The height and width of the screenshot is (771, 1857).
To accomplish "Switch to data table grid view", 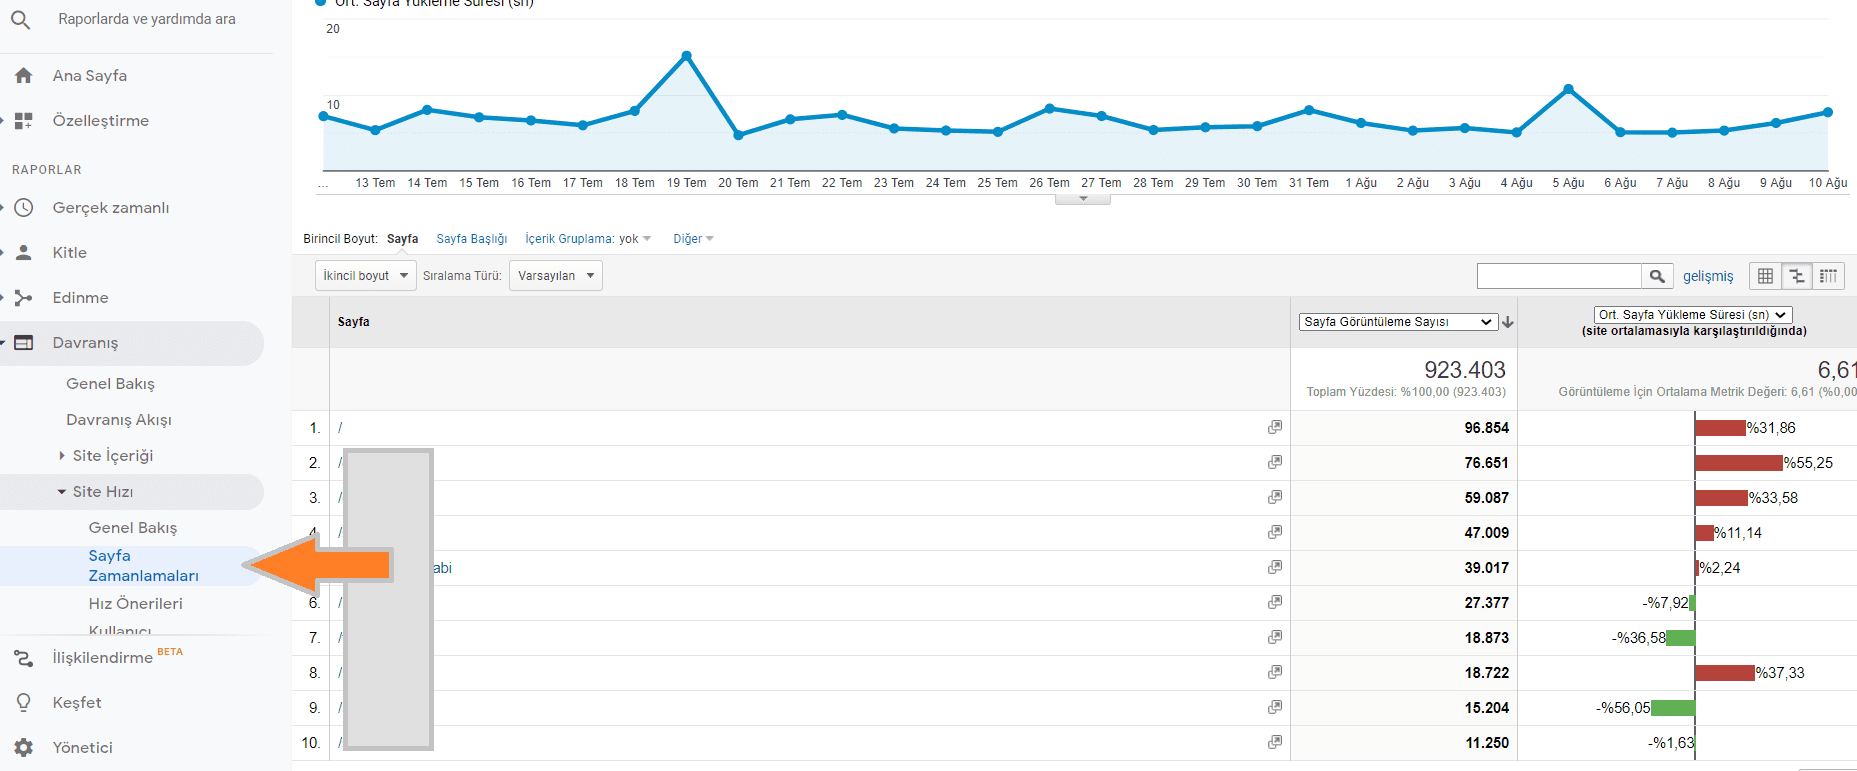I will (x=1765, y=276).
